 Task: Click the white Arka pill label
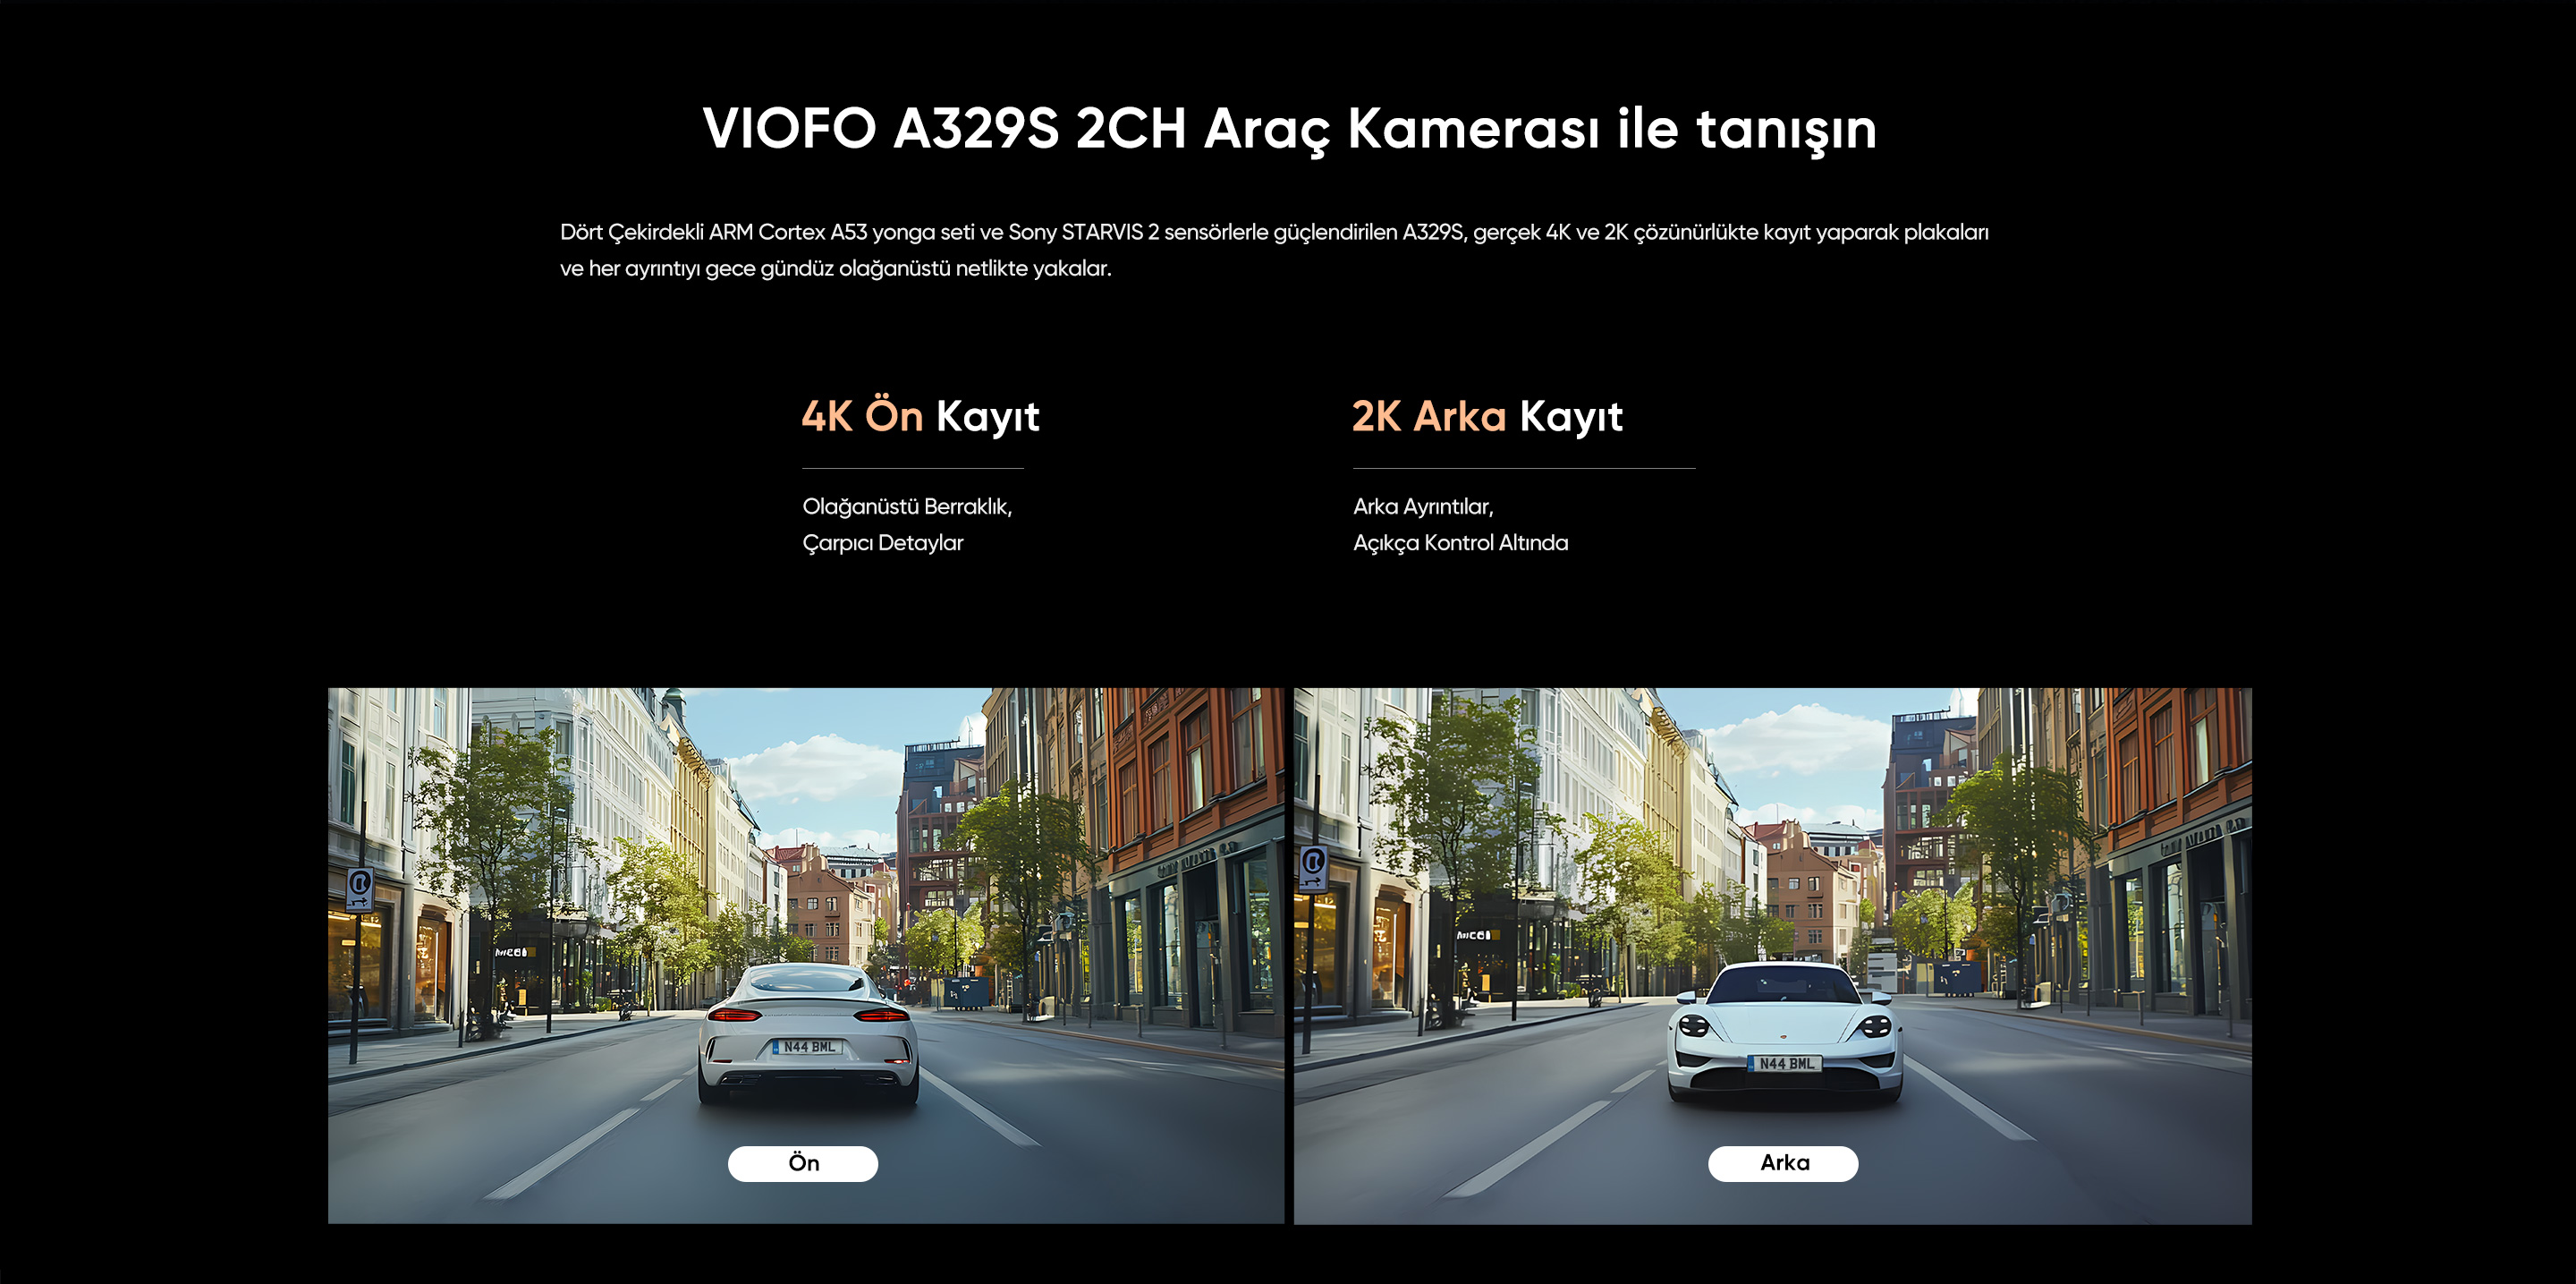1783,1163
